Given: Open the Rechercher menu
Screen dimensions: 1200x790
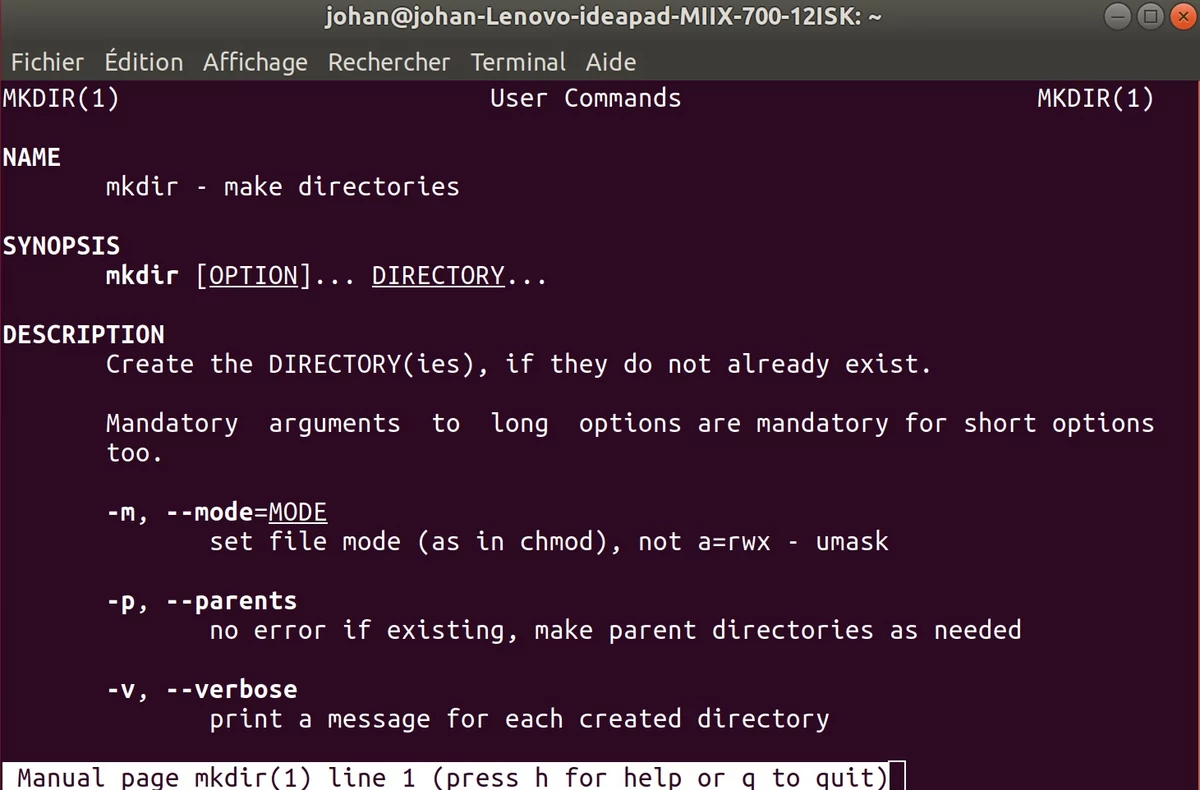Looking at the screenshot, I should (x=389, y=62).
